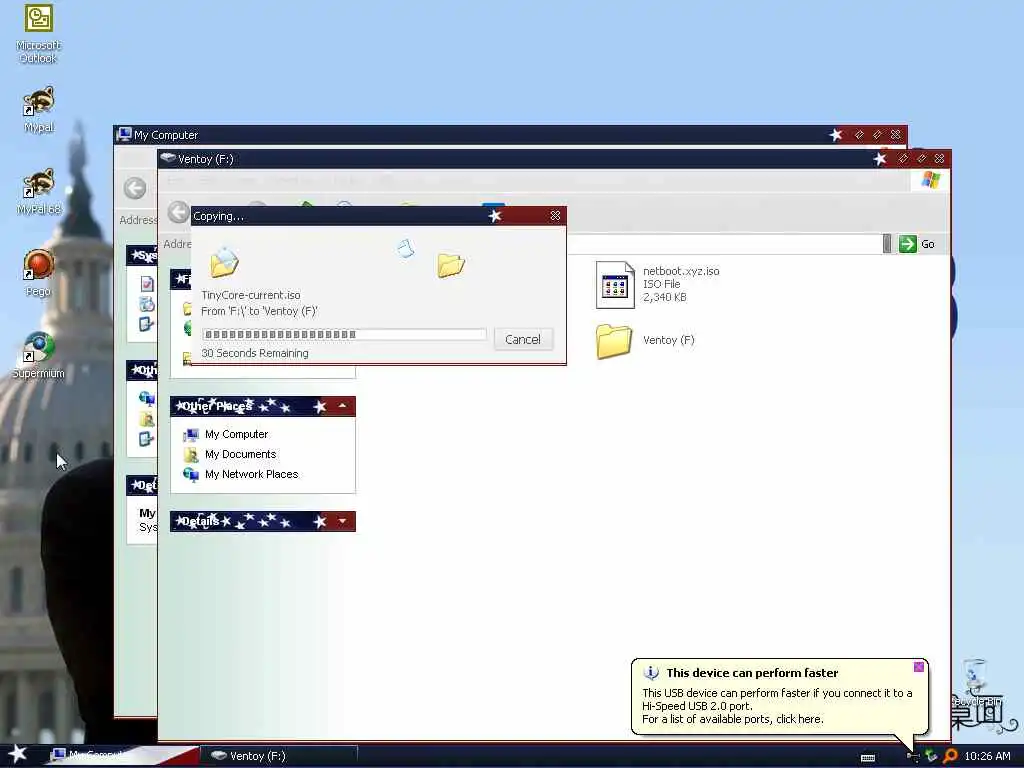Switch to Ventoy (F:) taskbar button
Viewport: 1024px width, 768px height.
point(279,756)
